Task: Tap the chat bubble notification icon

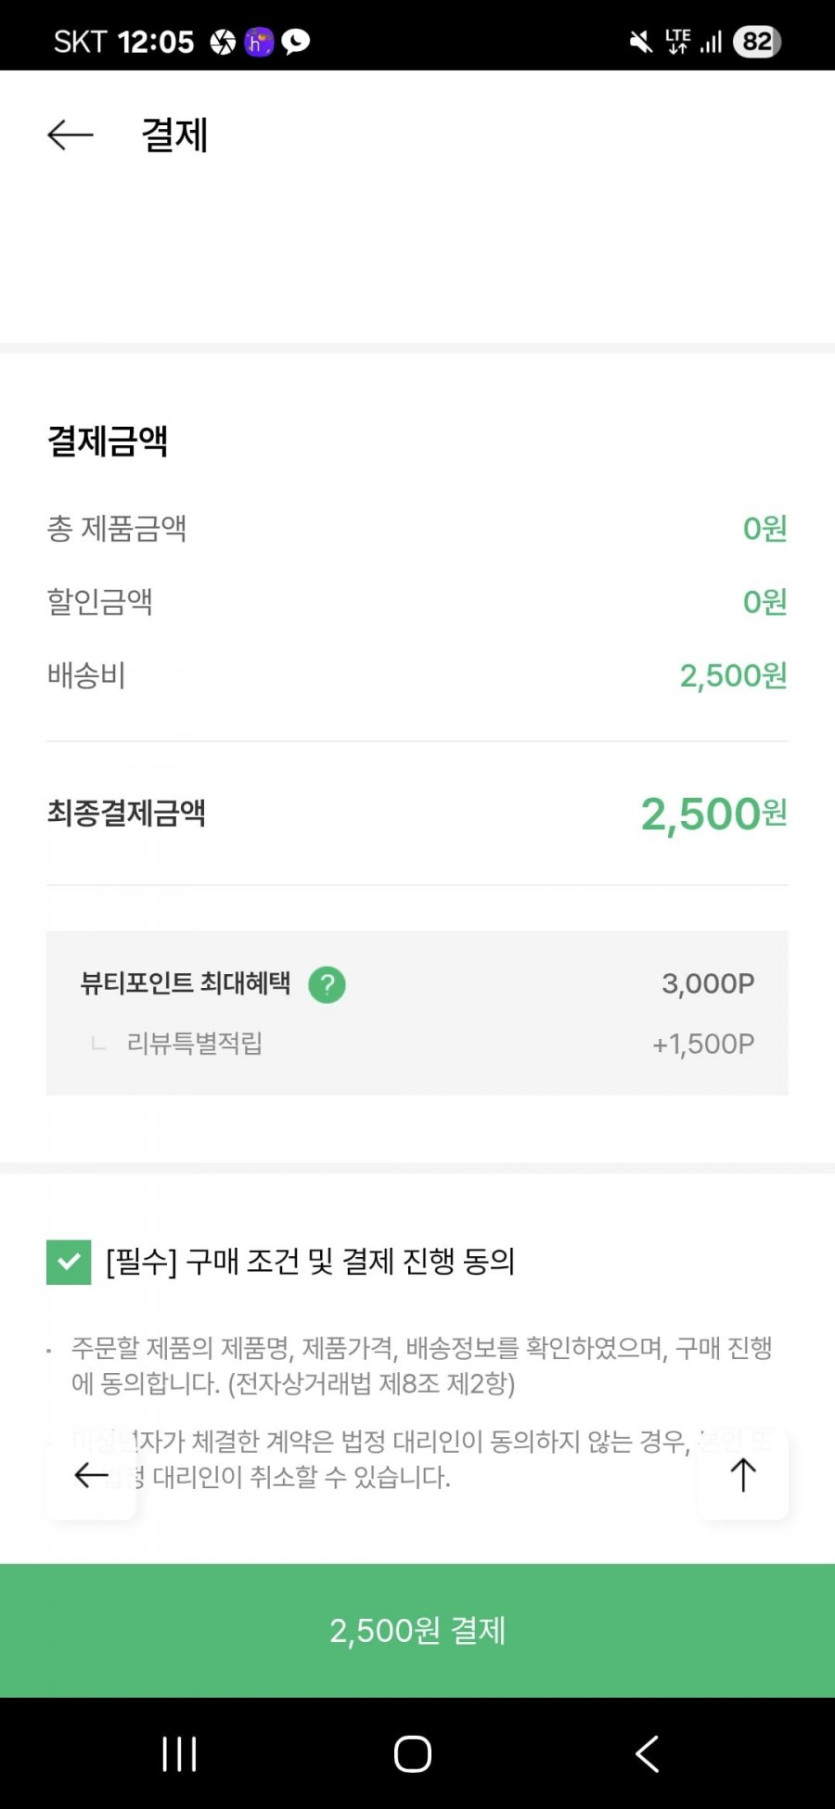Action: 296,42
